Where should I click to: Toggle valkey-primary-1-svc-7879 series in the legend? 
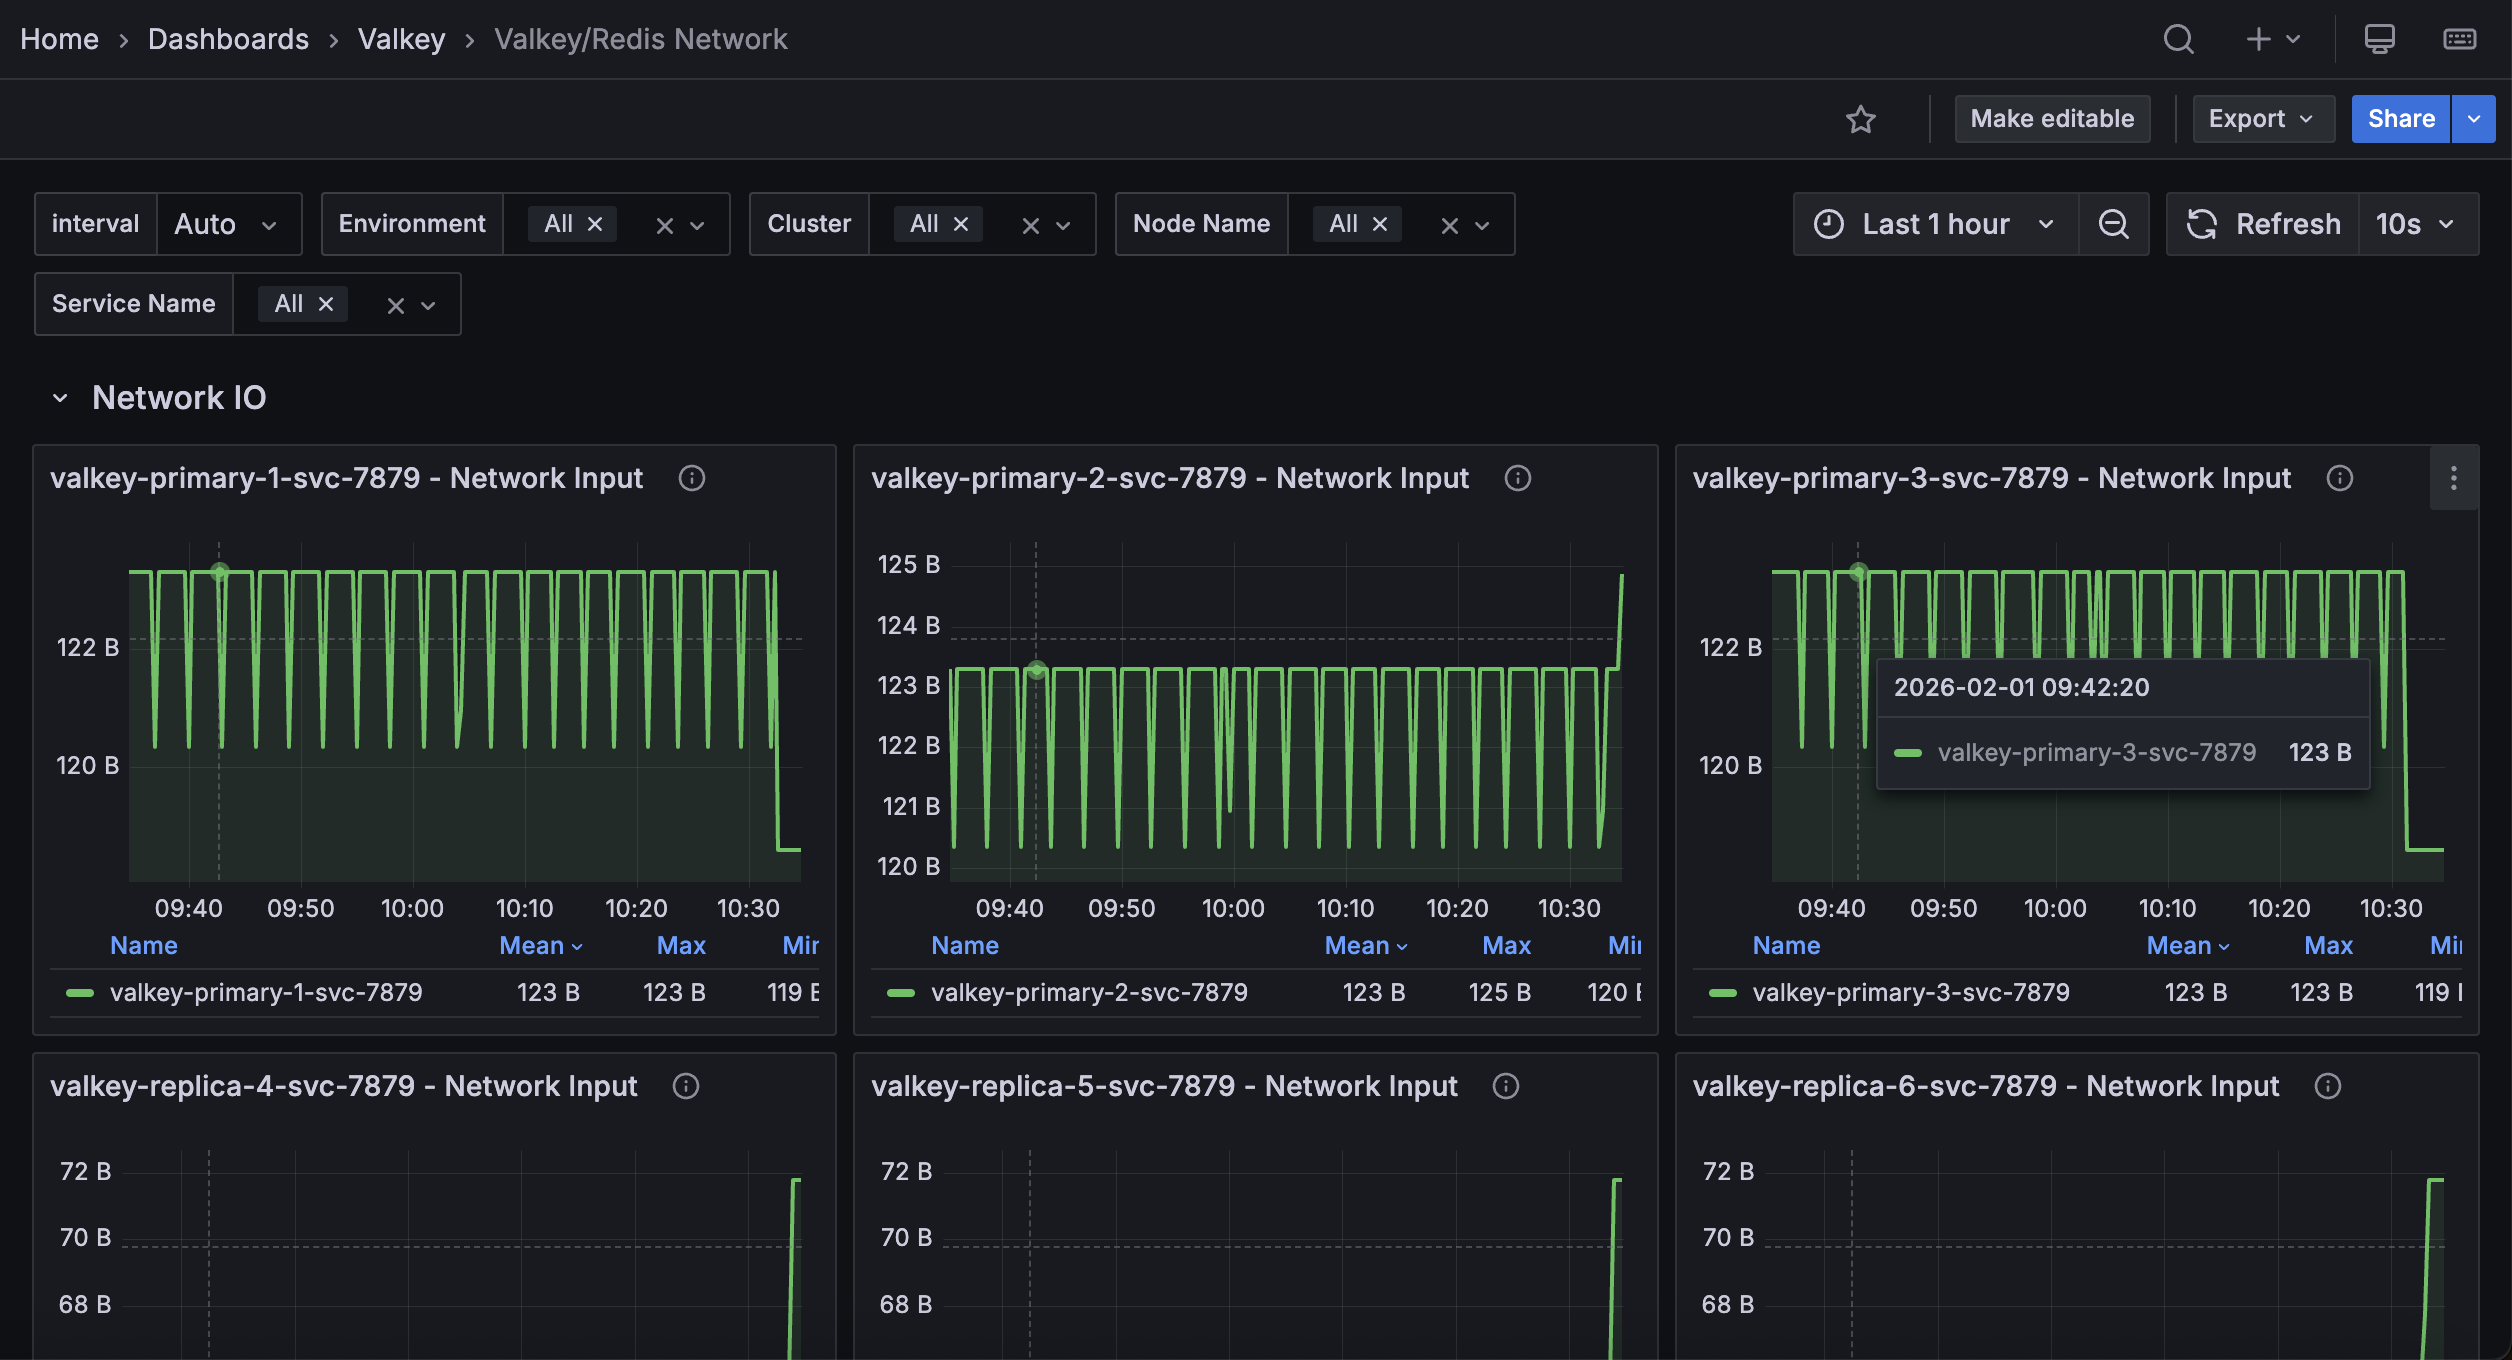(267, 992)
